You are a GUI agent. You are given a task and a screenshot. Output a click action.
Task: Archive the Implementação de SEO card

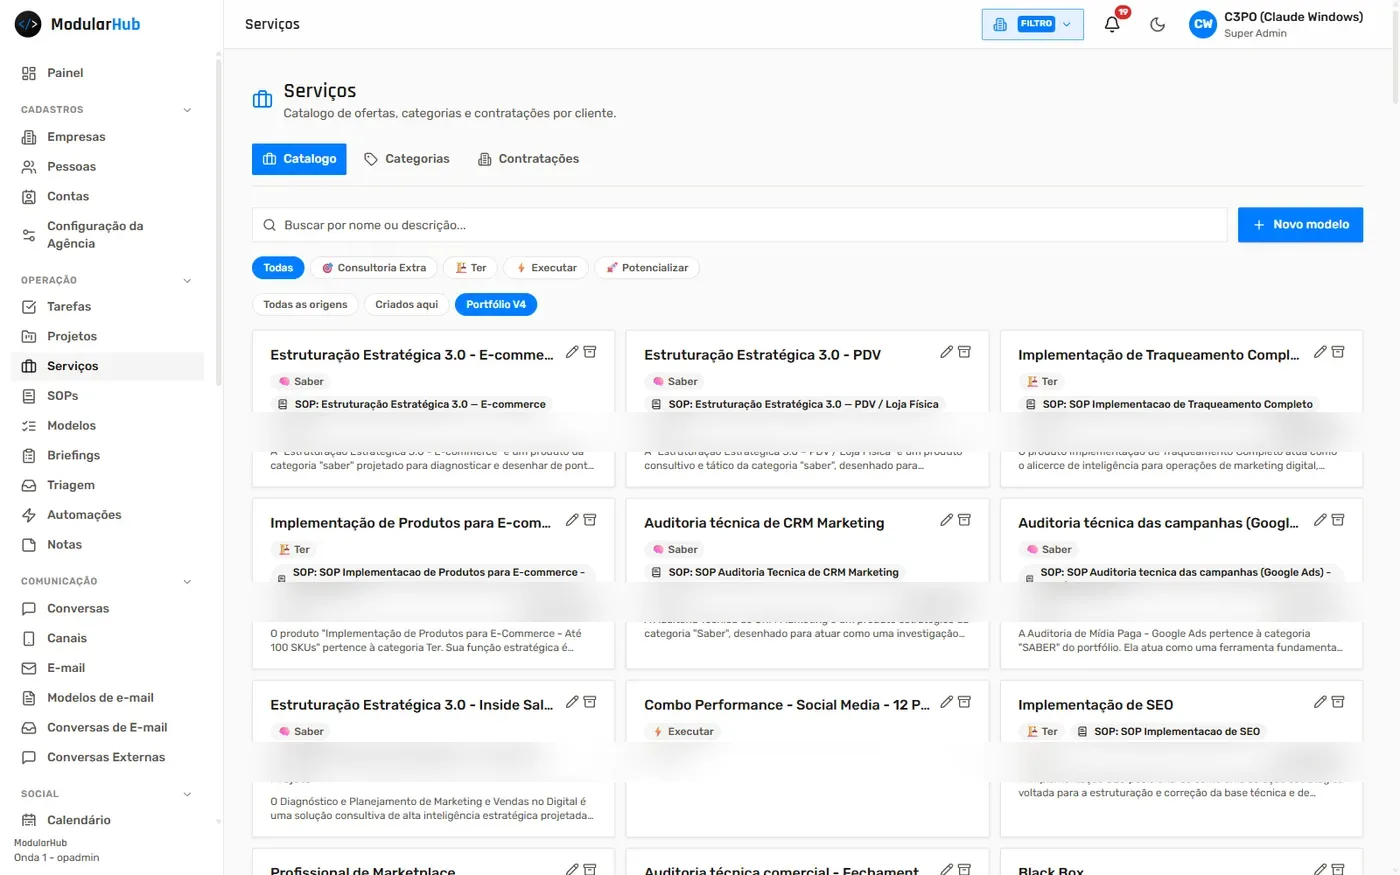(1338, 702)
